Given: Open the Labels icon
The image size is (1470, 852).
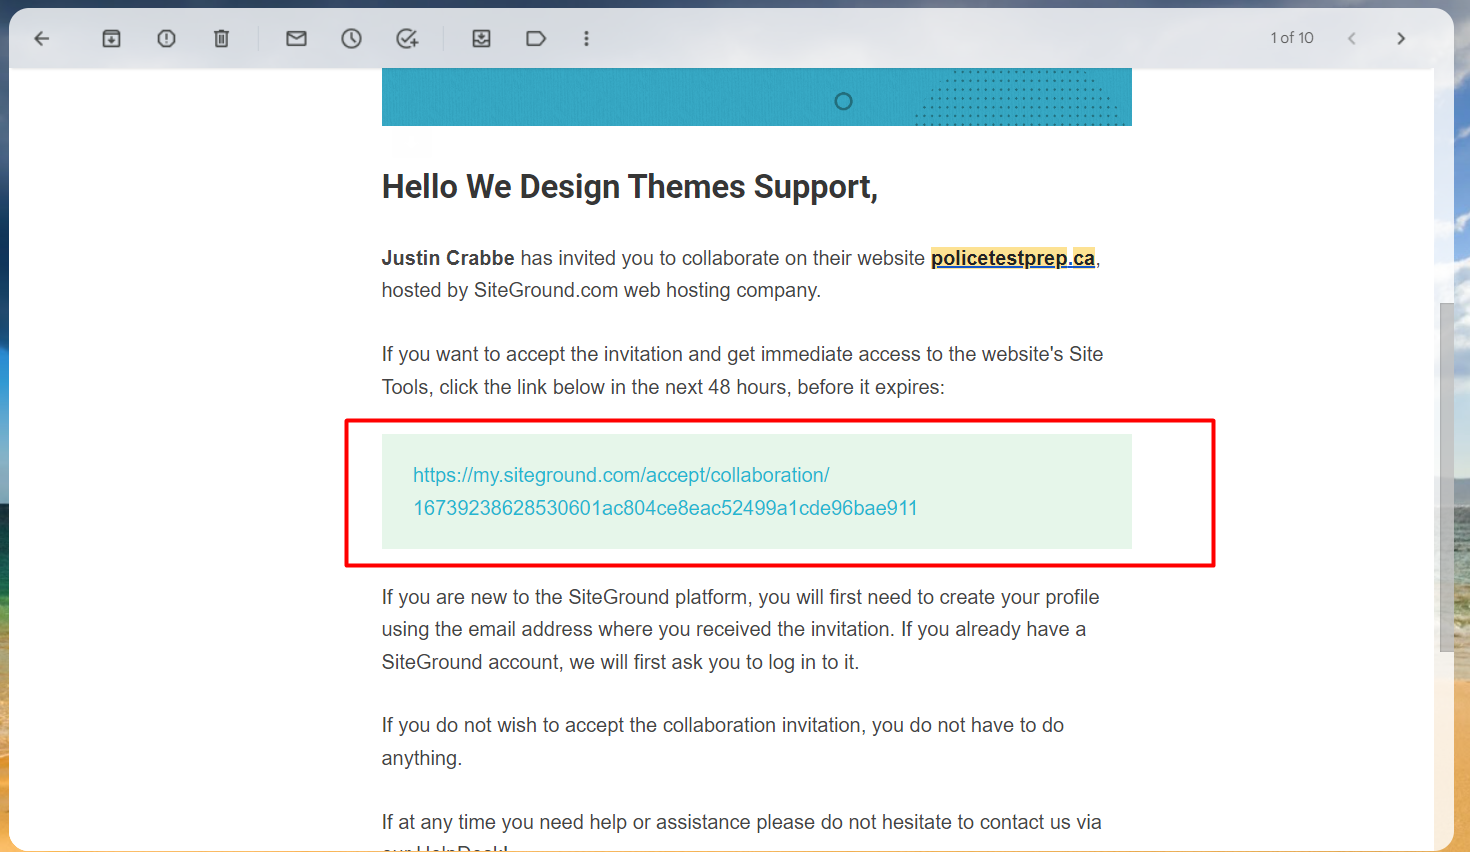Looking at the screenshot, I should [x=536, y=39].
